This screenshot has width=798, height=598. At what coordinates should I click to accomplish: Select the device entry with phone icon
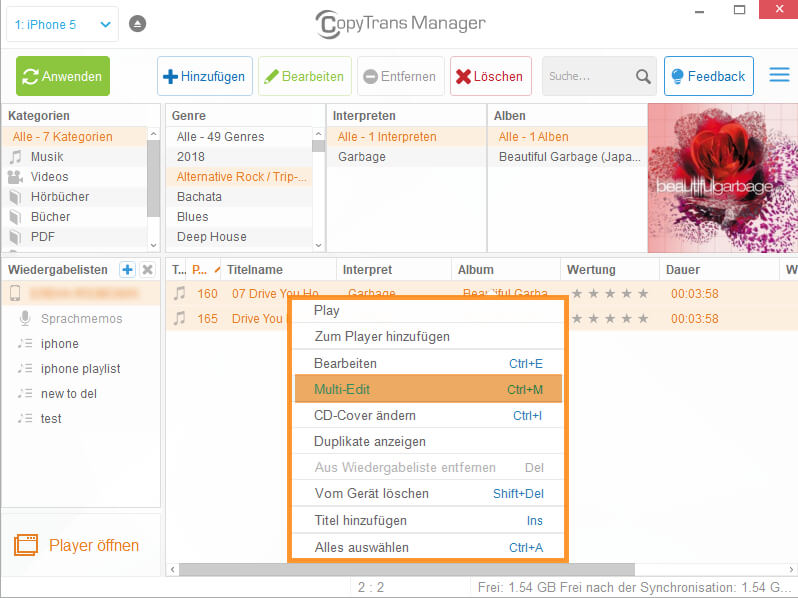click(81, 293)
